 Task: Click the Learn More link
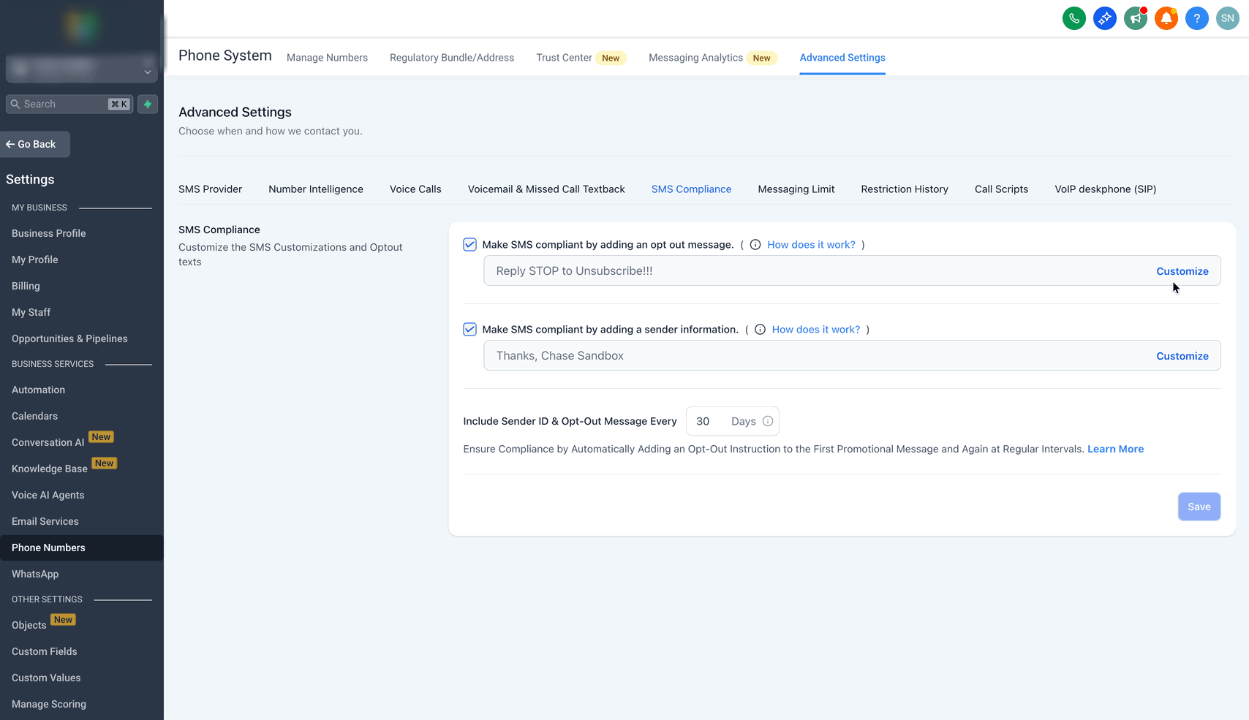[1115, 449]
